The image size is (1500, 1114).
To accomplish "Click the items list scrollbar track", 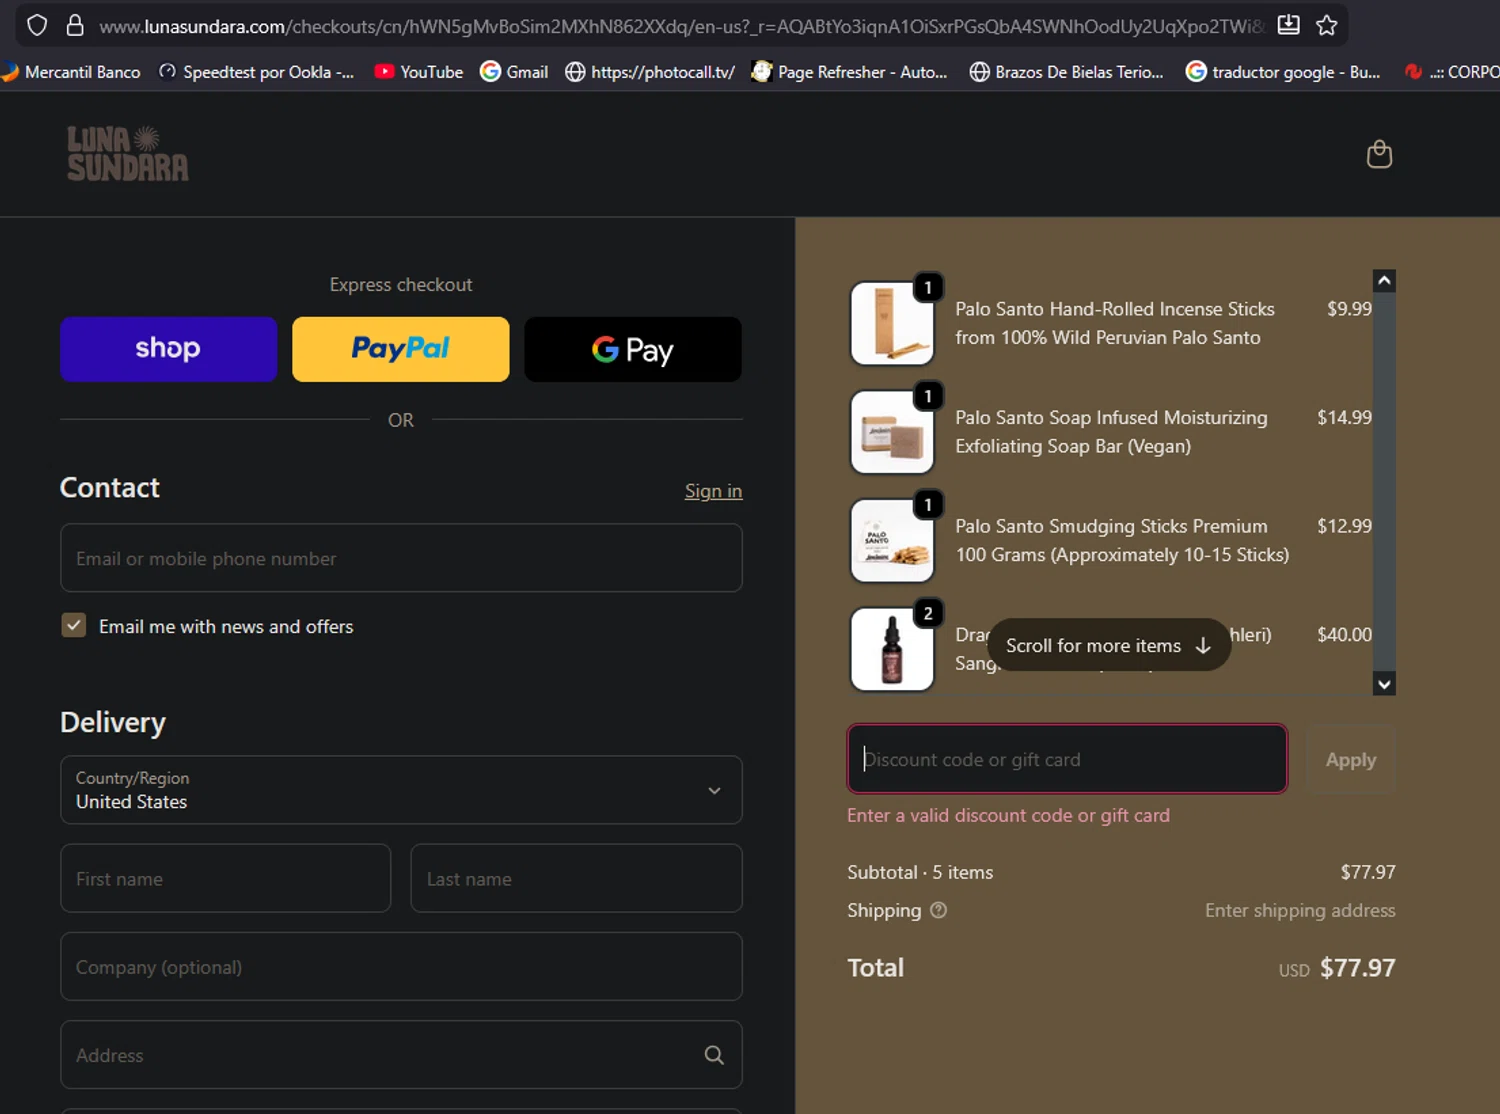I will coord(1384,480).
